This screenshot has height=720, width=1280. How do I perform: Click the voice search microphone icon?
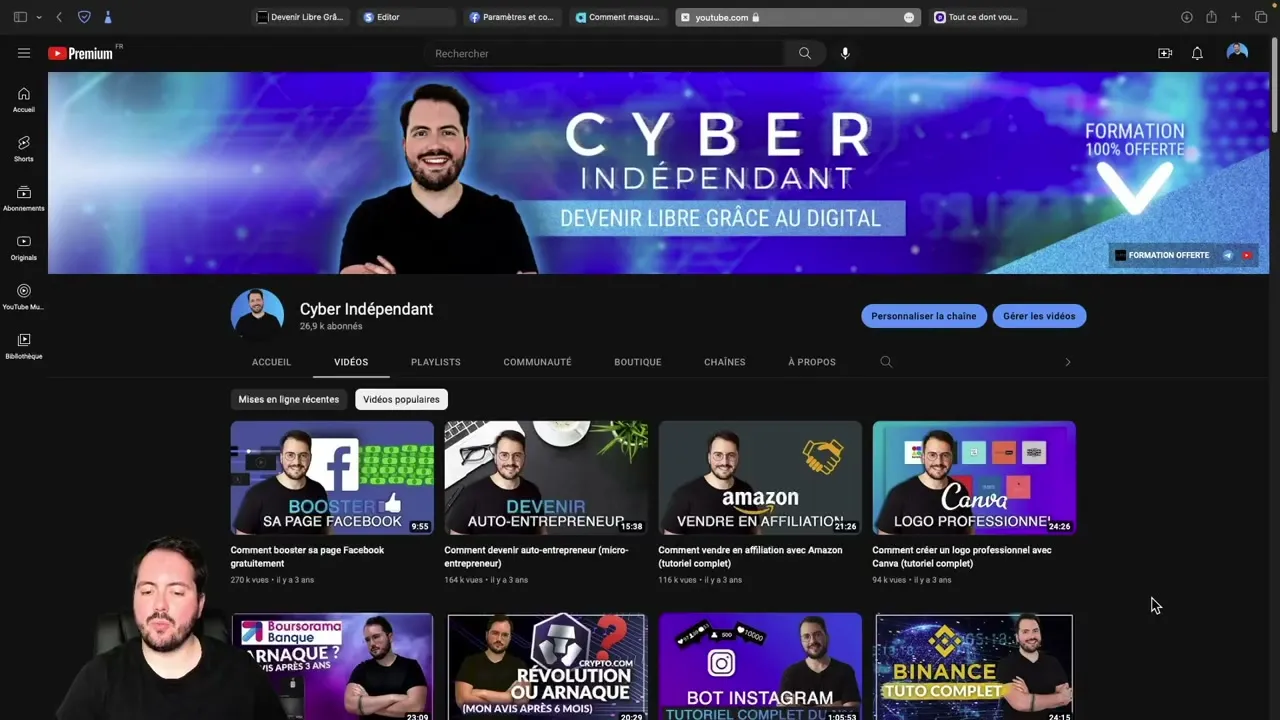coord(845,53)
